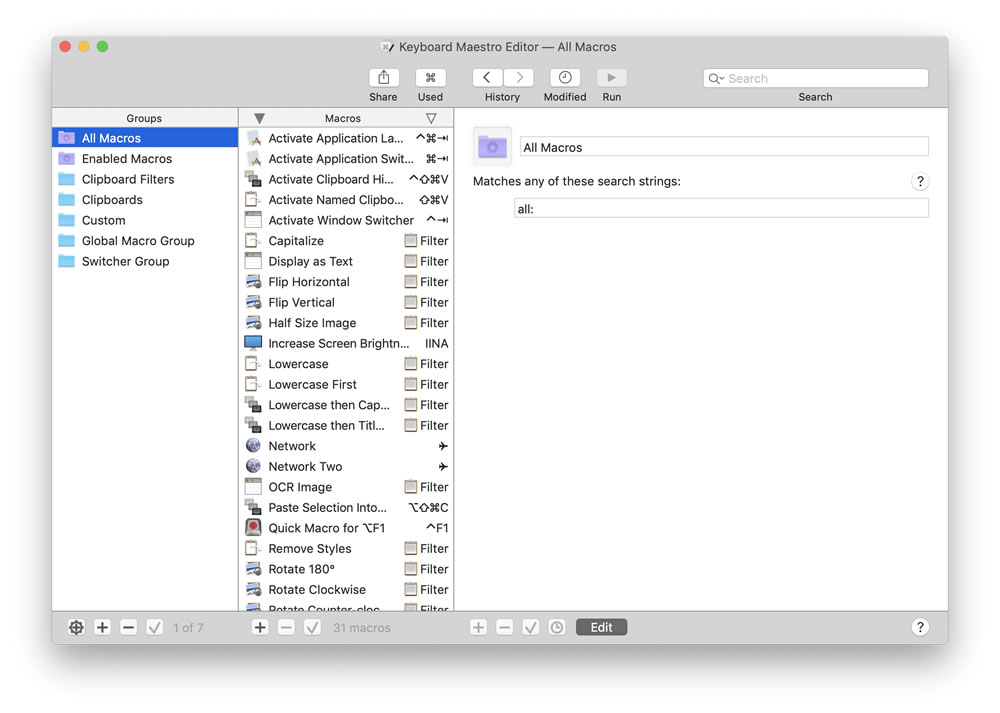Select Activate Clipboard History macro

click(346, 179)
